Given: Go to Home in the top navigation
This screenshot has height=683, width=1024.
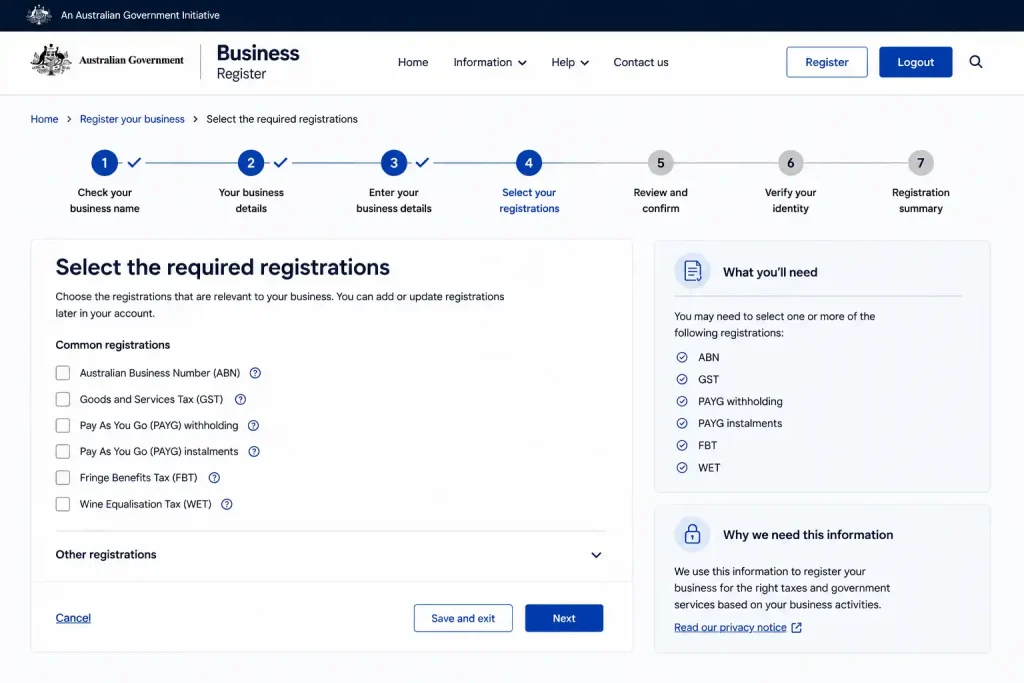Looking at the screenshot, I should [413, 62].
